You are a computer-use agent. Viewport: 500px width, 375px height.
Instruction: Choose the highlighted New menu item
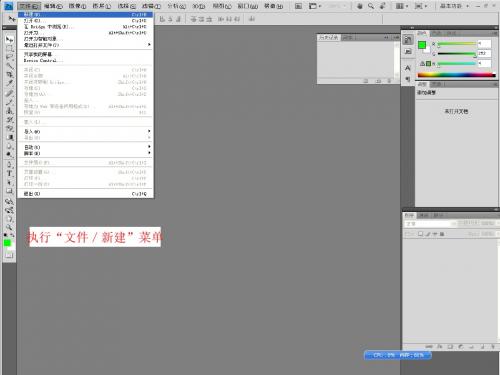tap(86, 15)
